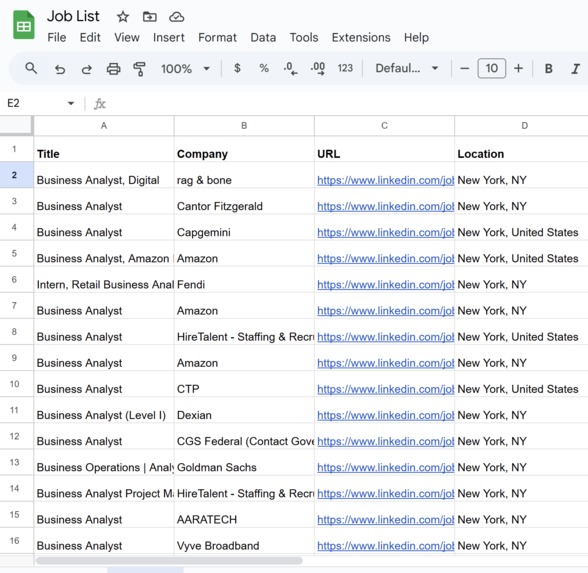This screenshot has height=573, width=588.
Task: Open the rag & bone LinkedIn URL
Action: (386, 180)
